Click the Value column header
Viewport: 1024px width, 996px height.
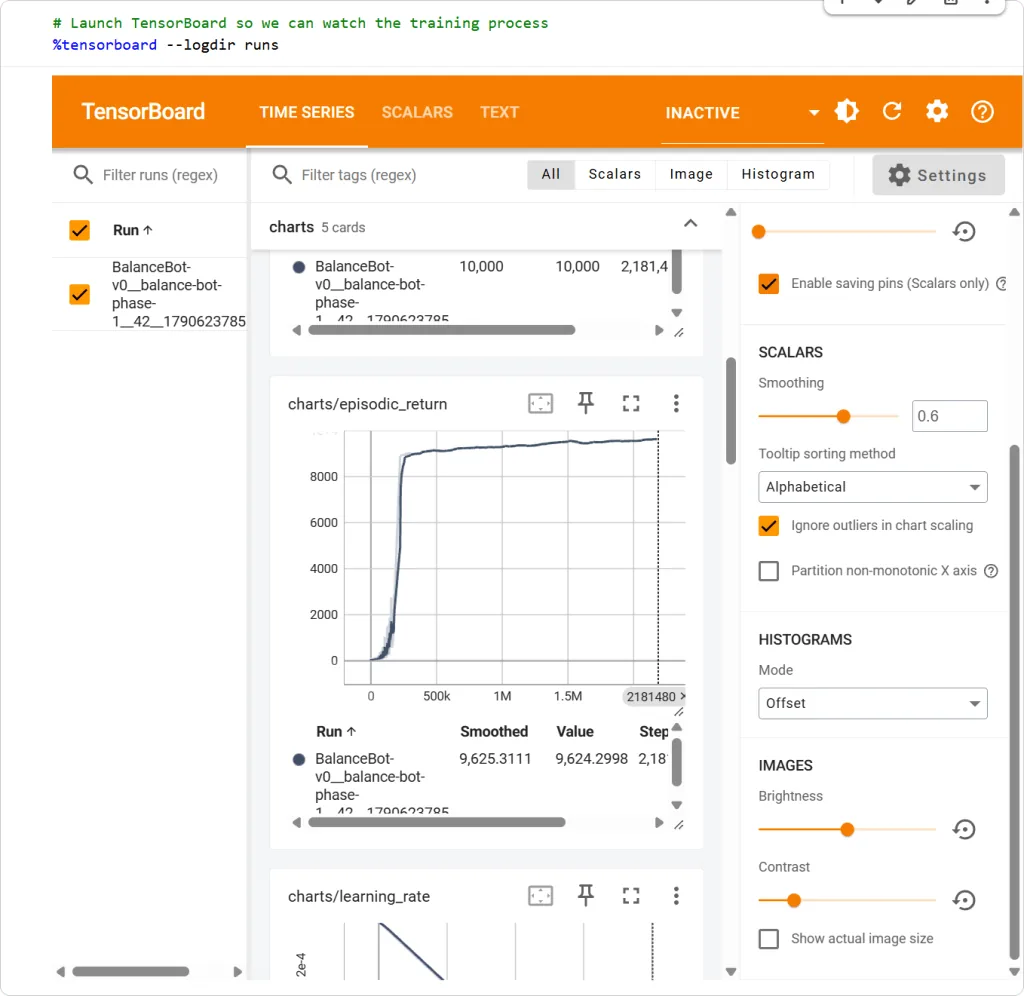click(x=575, y=731)
